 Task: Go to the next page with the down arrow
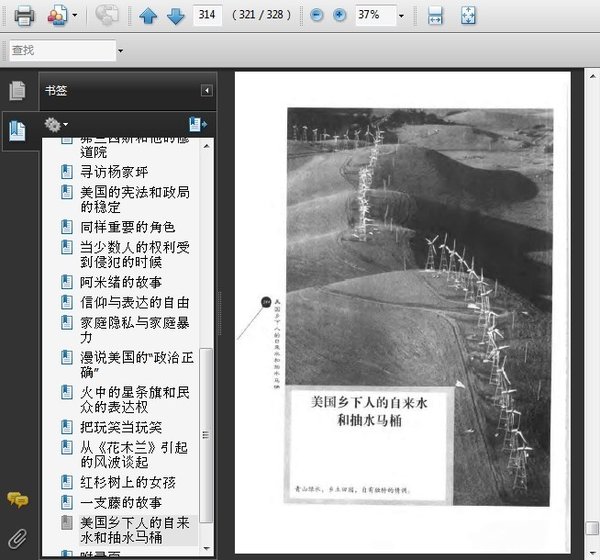coord(174,16)
